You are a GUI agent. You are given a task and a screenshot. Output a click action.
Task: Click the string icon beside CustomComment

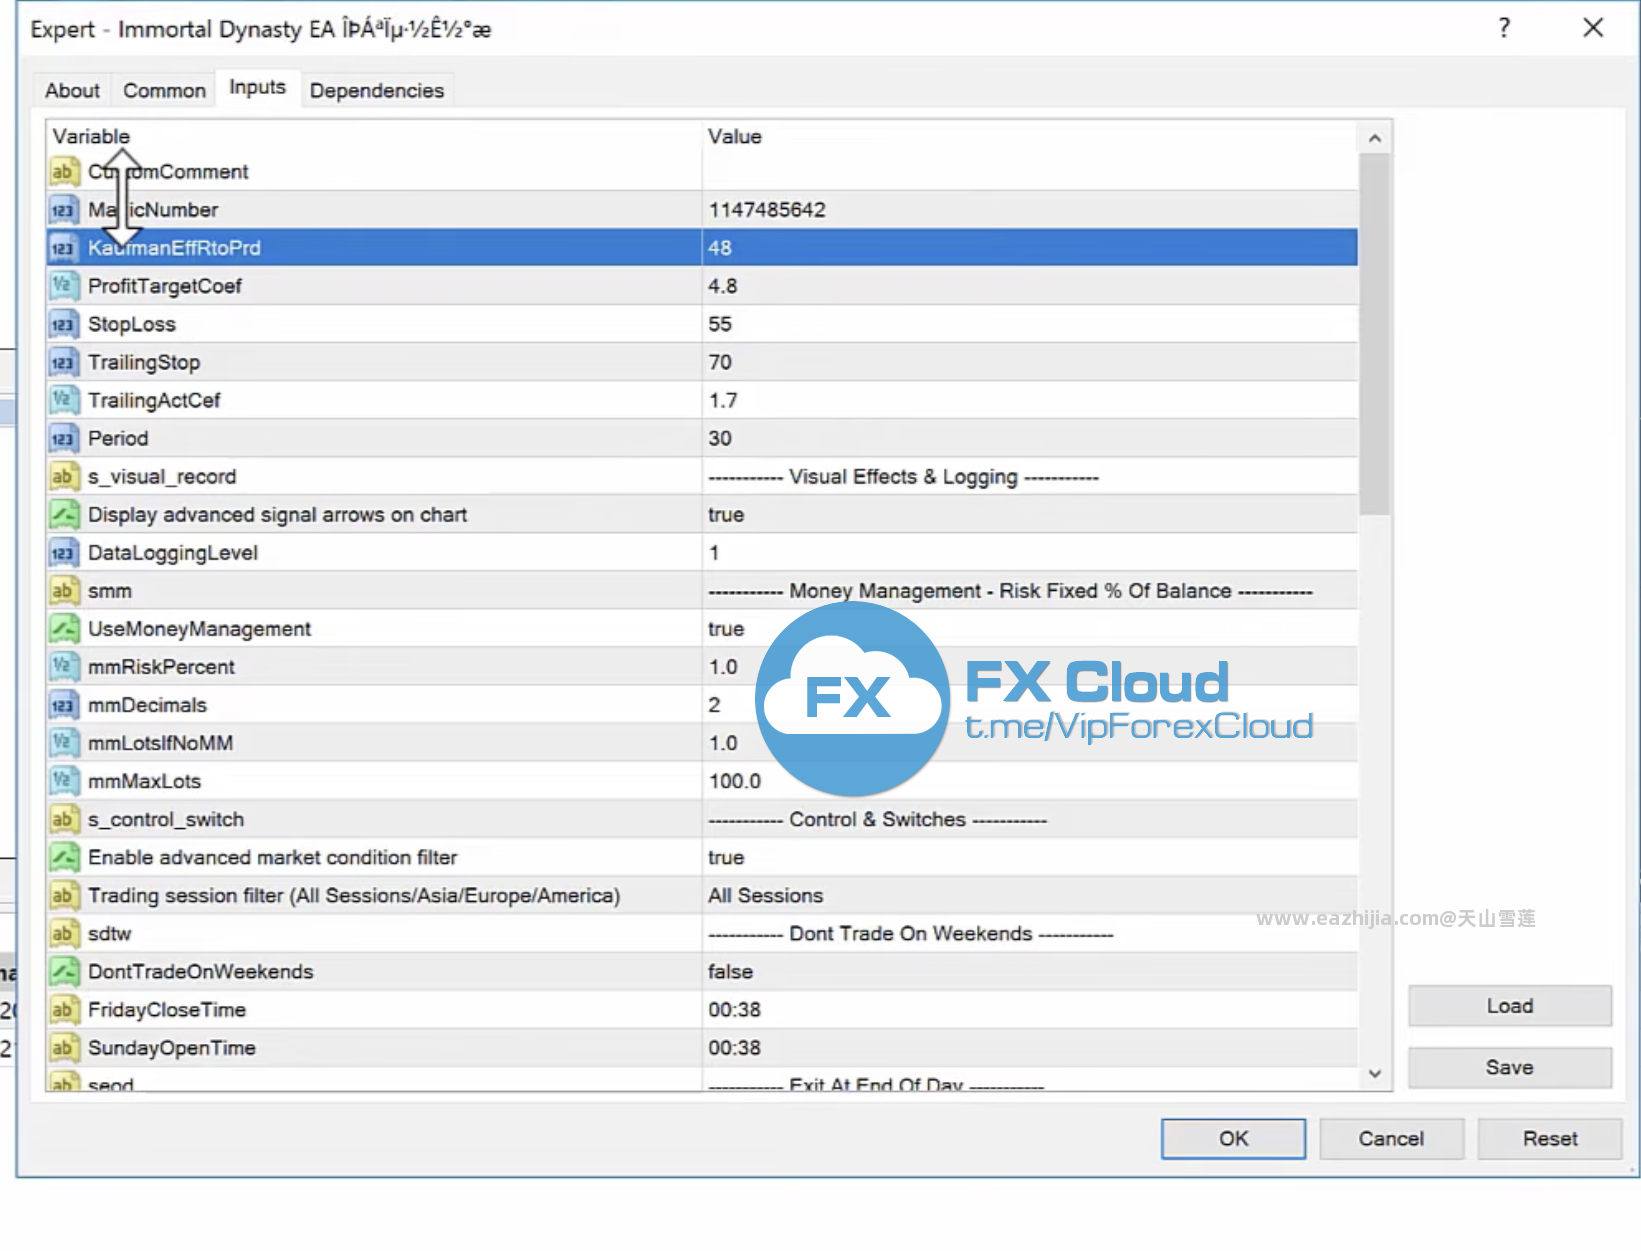click(x=63, y=172)
